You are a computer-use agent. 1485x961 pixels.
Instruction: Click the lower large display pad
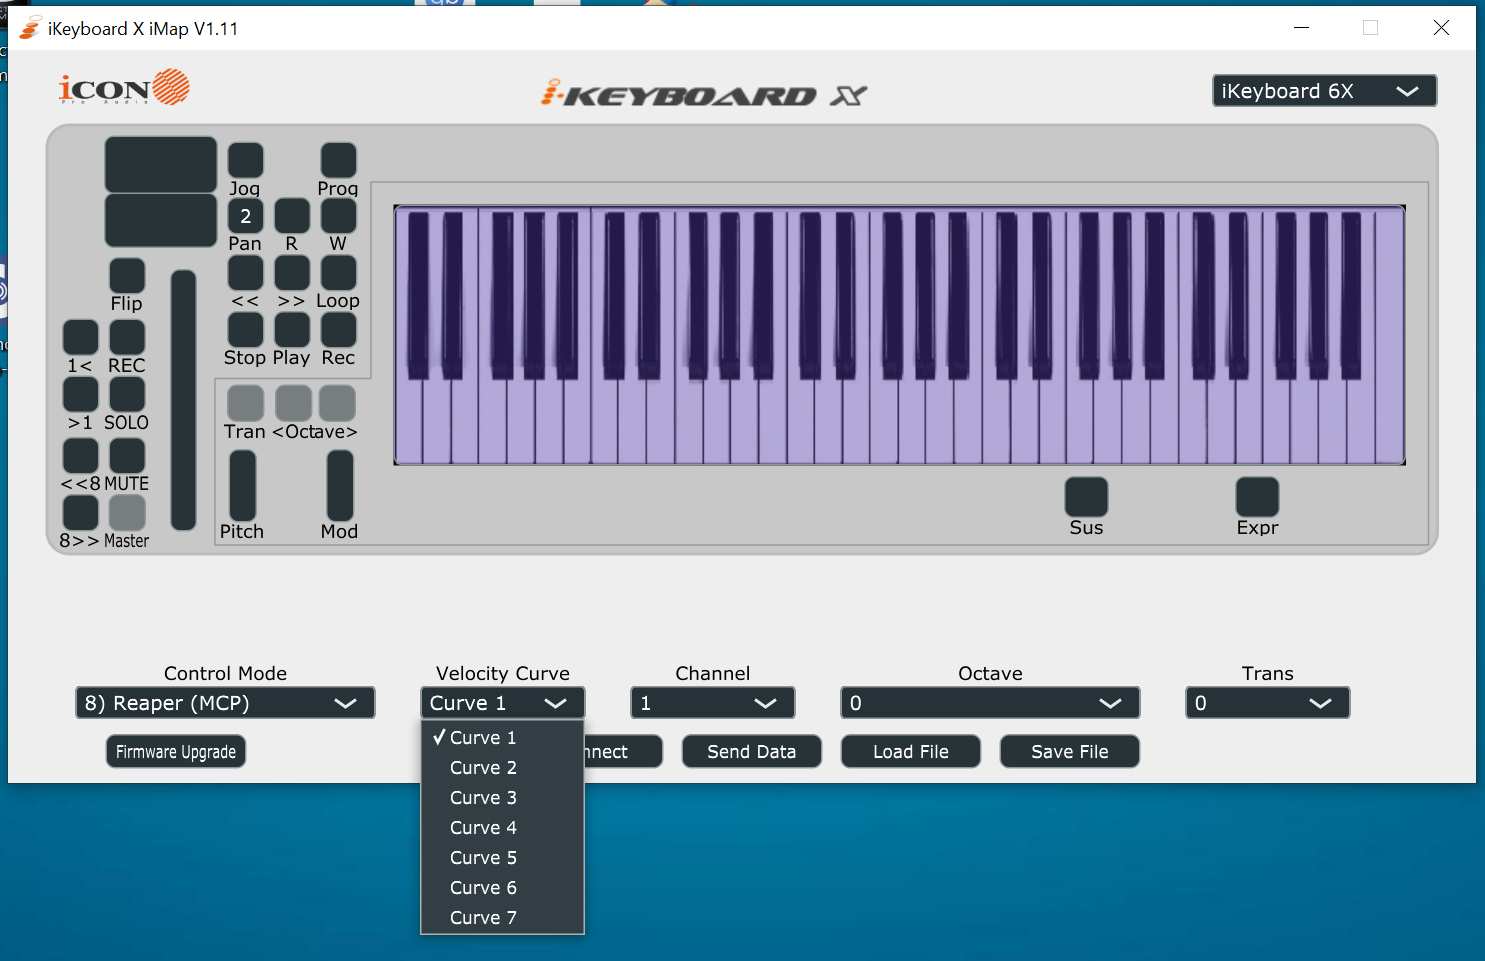pos(161,220)
